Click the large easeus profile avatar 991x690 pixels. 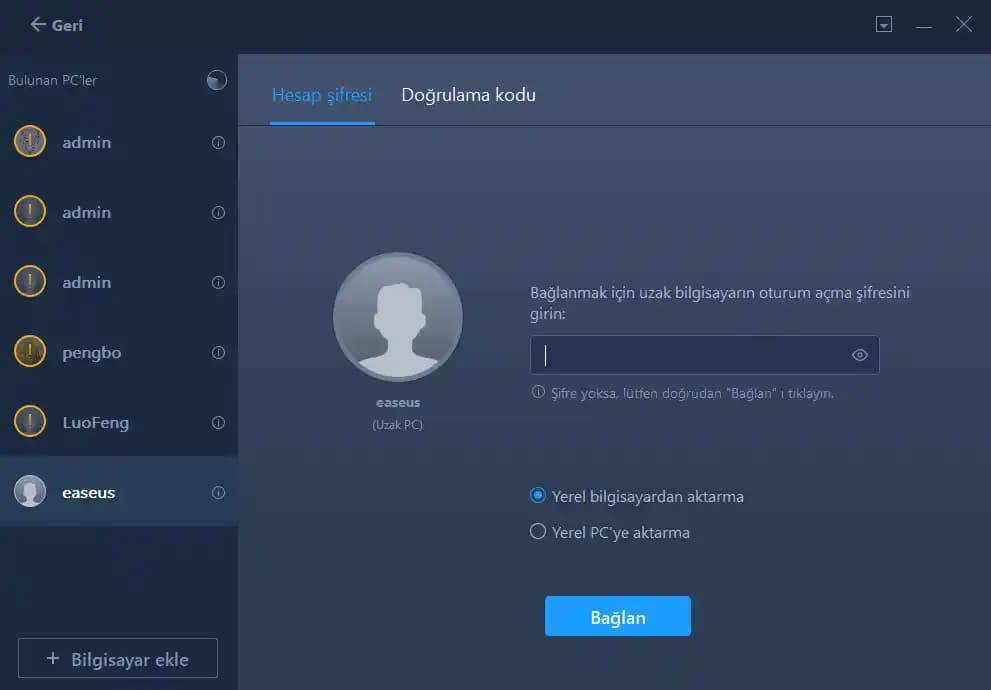(x=397, y=316)
